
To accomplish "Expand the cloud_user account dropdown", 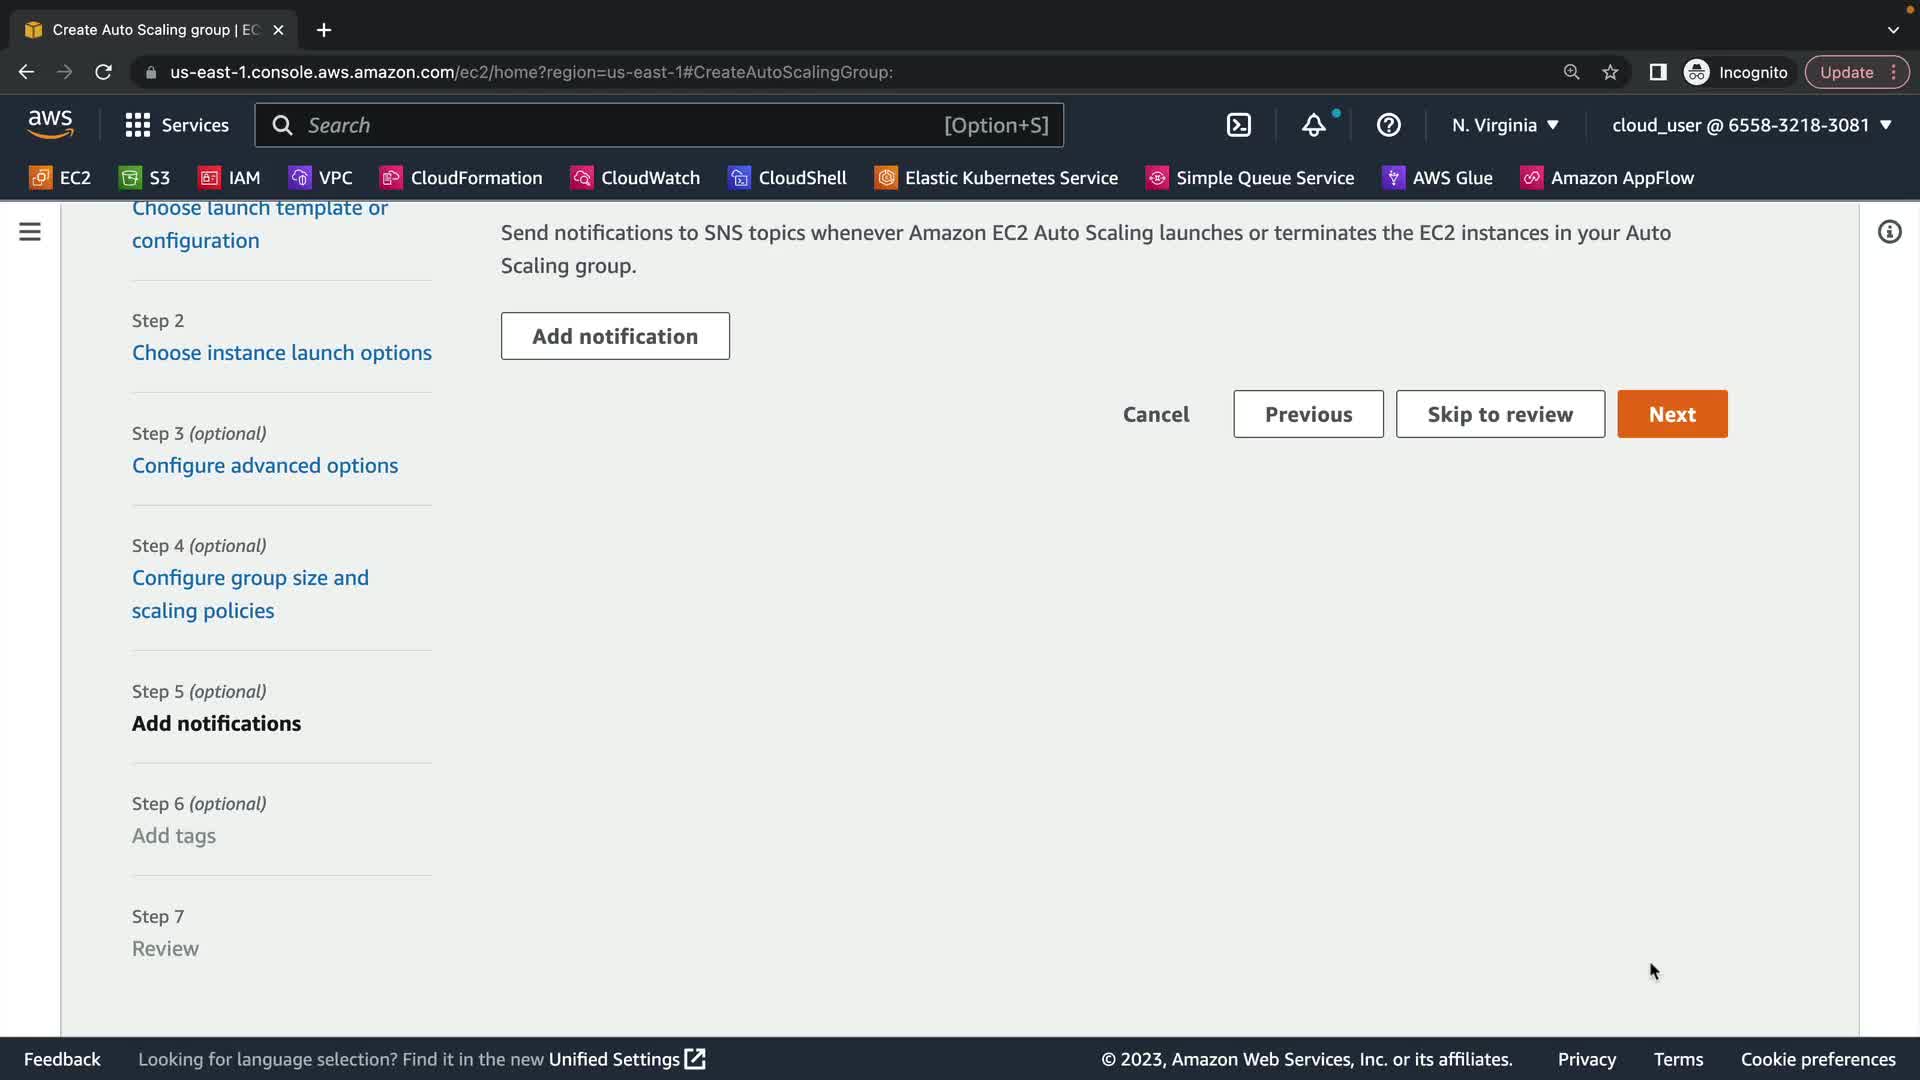I will (x=1751, y=125).
